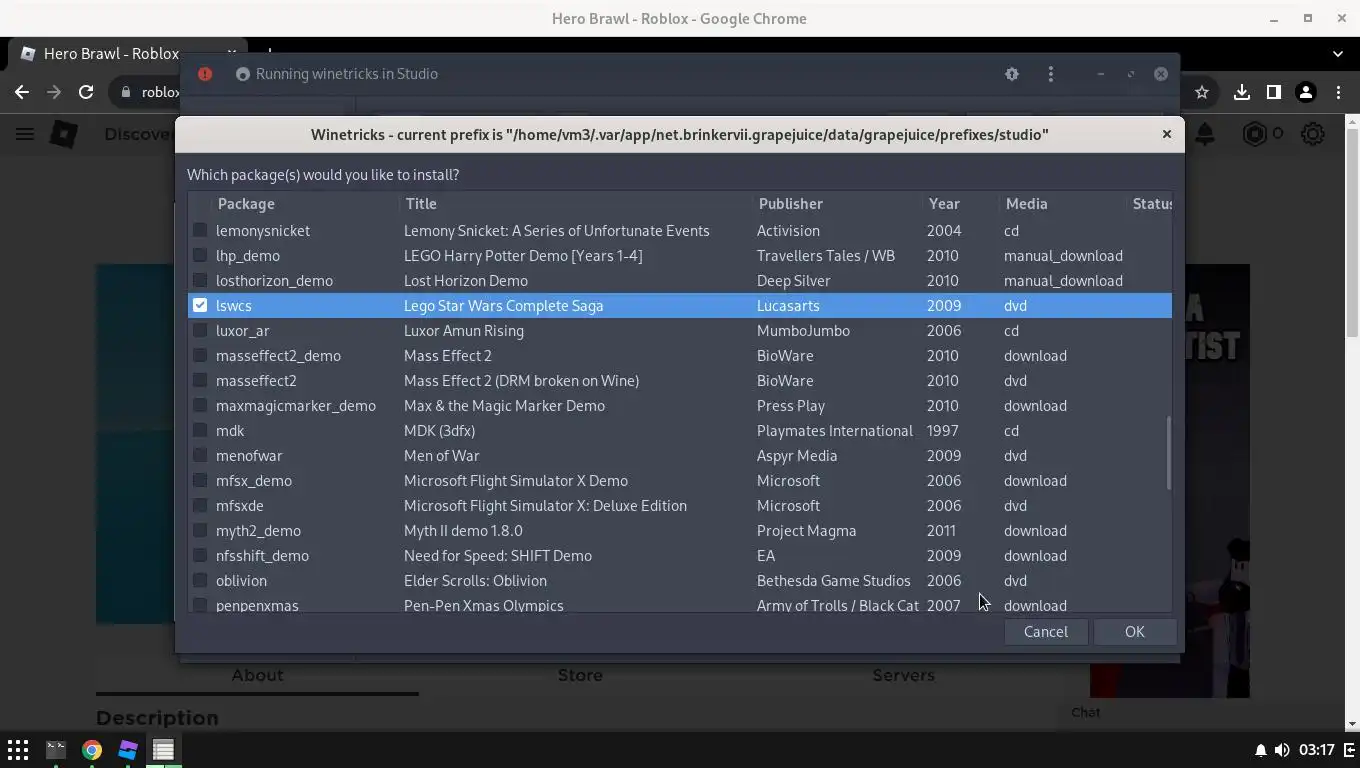Open the Grapejuice three-dot menu
Screen dimensions: 1360x768
[x=1050, y=74]
